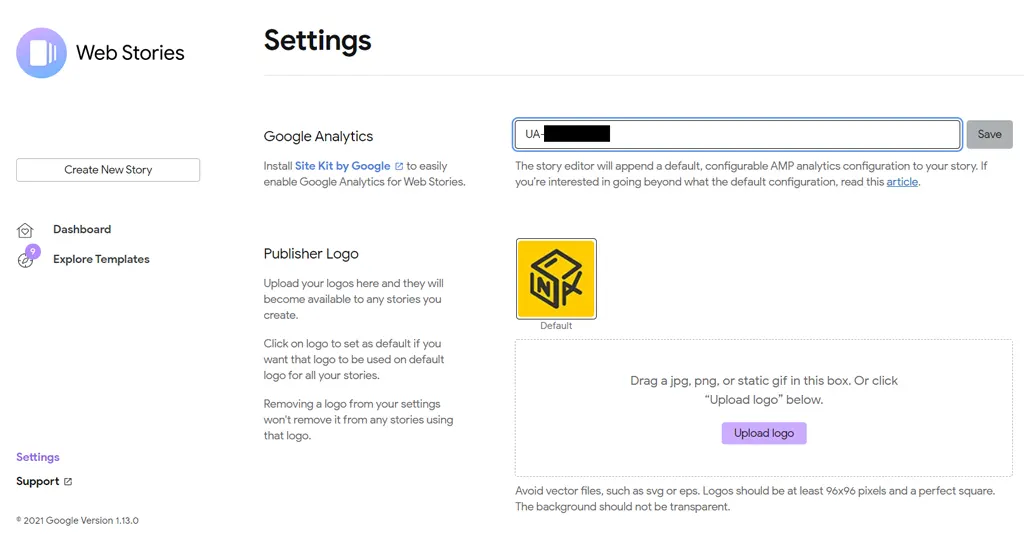This screenshot has height=545, width=1024.
Task: Click the 2021 Google Version 1.13.0 text
Action: (x=77, y=521)
